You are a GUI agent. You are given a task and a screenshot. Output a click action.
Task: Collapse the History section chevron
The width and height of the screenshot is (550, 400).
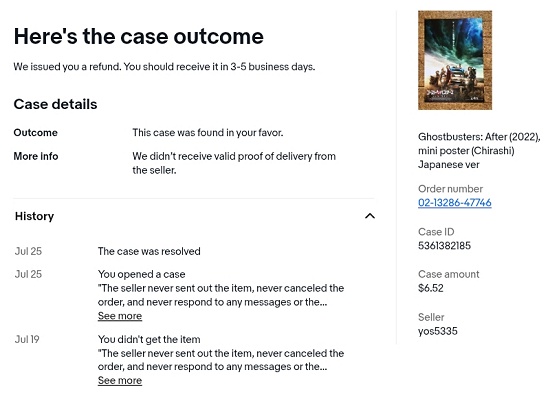[x=370, y=216]
